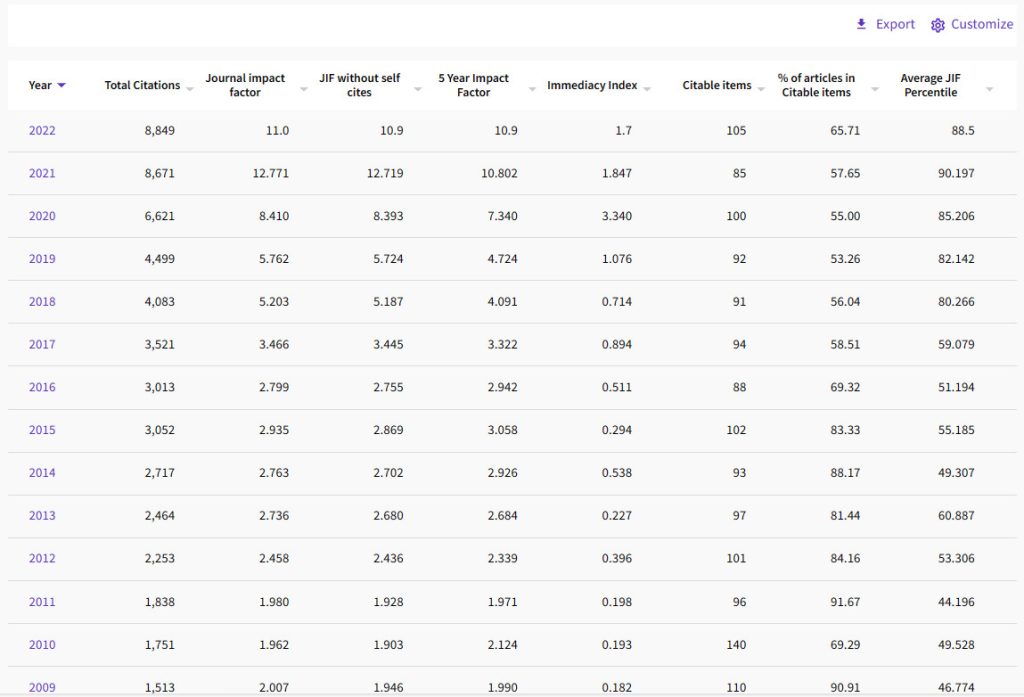The width and height of the screenshot is (1024, 697).
Task: Click % of articles sort arrow
Action: [x=875, y=88]
